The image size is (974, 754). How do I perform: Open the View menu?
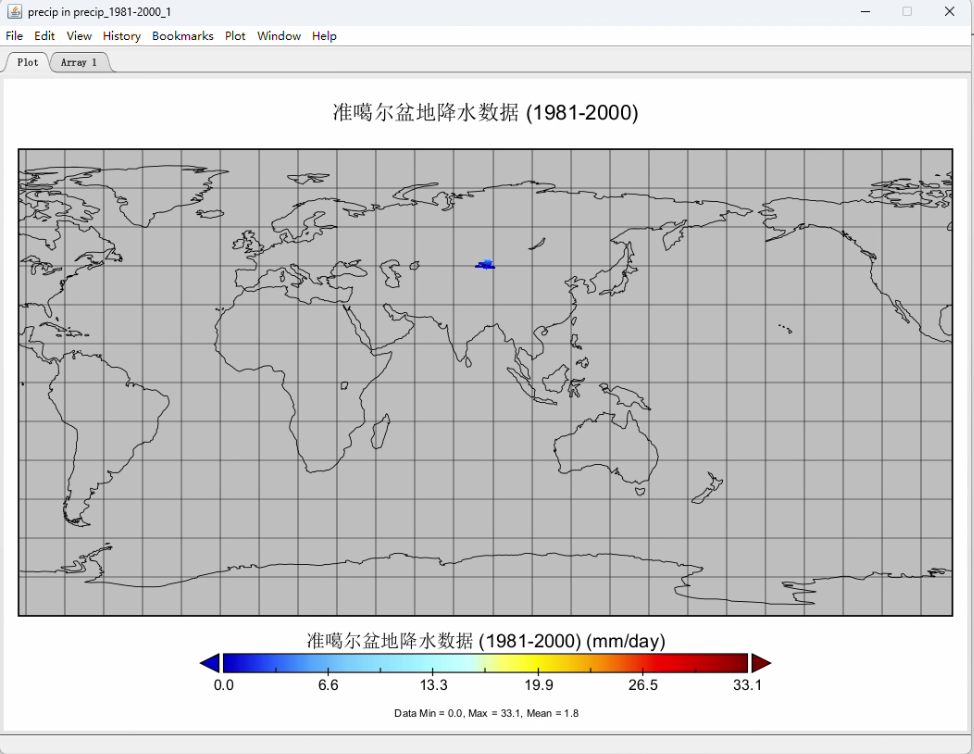tap(79, 36)
